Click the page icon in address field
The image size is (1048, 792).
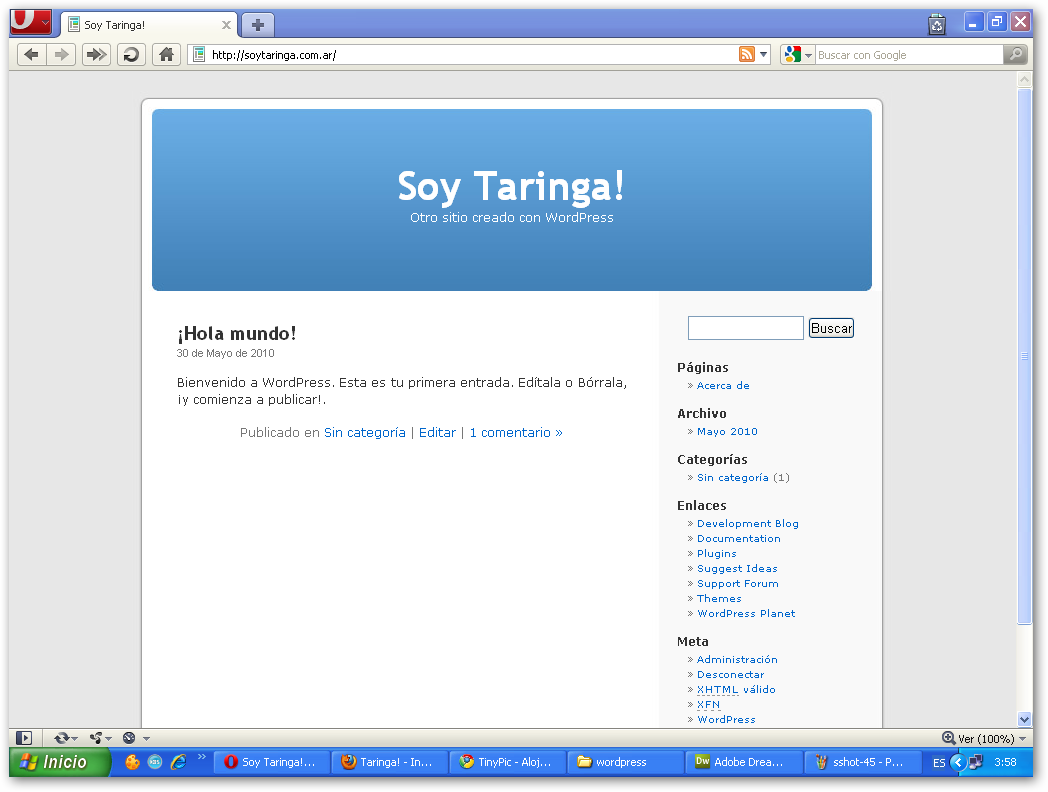(x=199, y=55)
